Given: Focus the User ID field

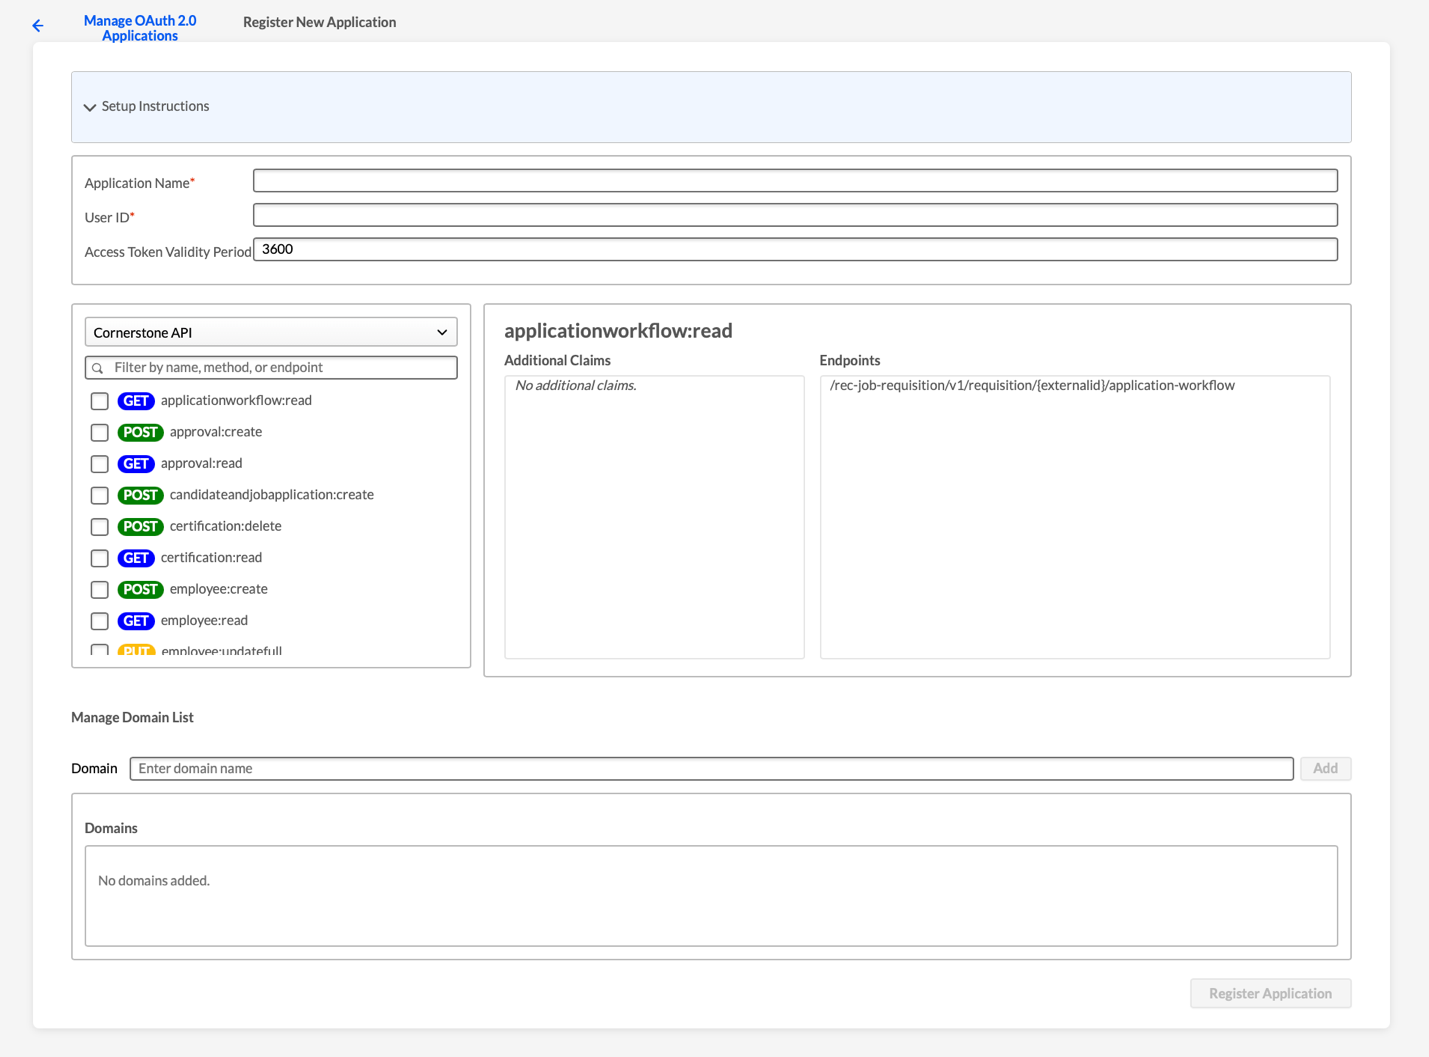Looking at the screenshot, I should pos(795,215).
